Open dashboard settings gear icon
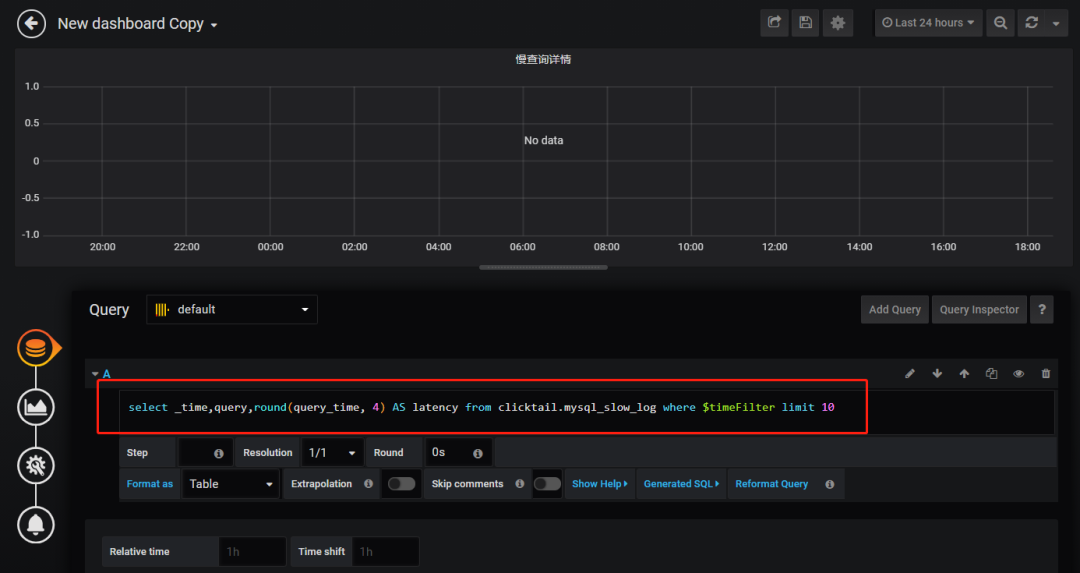Screen dimensions: 1080x573 pos(838,23)
